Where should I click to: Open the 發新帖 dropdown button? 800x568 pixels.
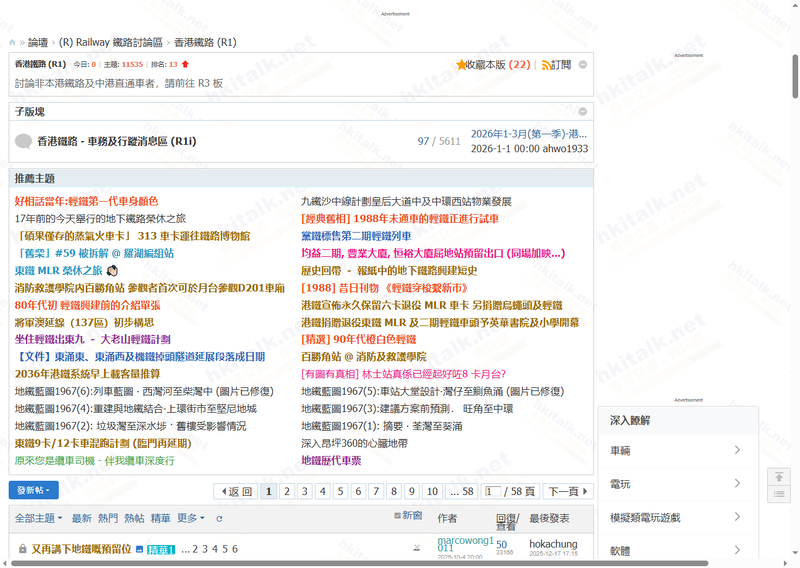pyautogui.click(x=34, y=490)
